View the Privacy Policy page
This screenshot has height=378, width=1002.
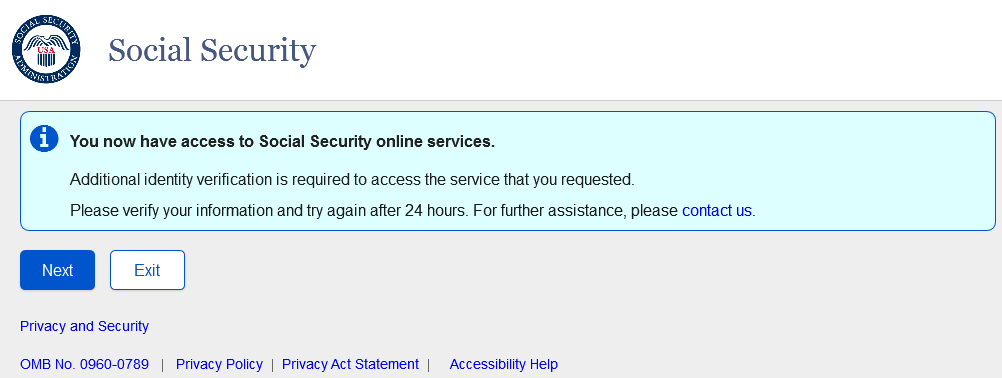click(x=219, y=365)
